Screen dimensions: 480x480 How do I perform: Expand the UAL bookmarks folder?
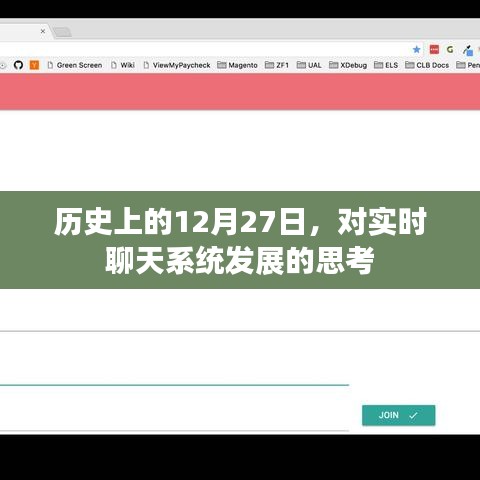(x=309, y=65)
